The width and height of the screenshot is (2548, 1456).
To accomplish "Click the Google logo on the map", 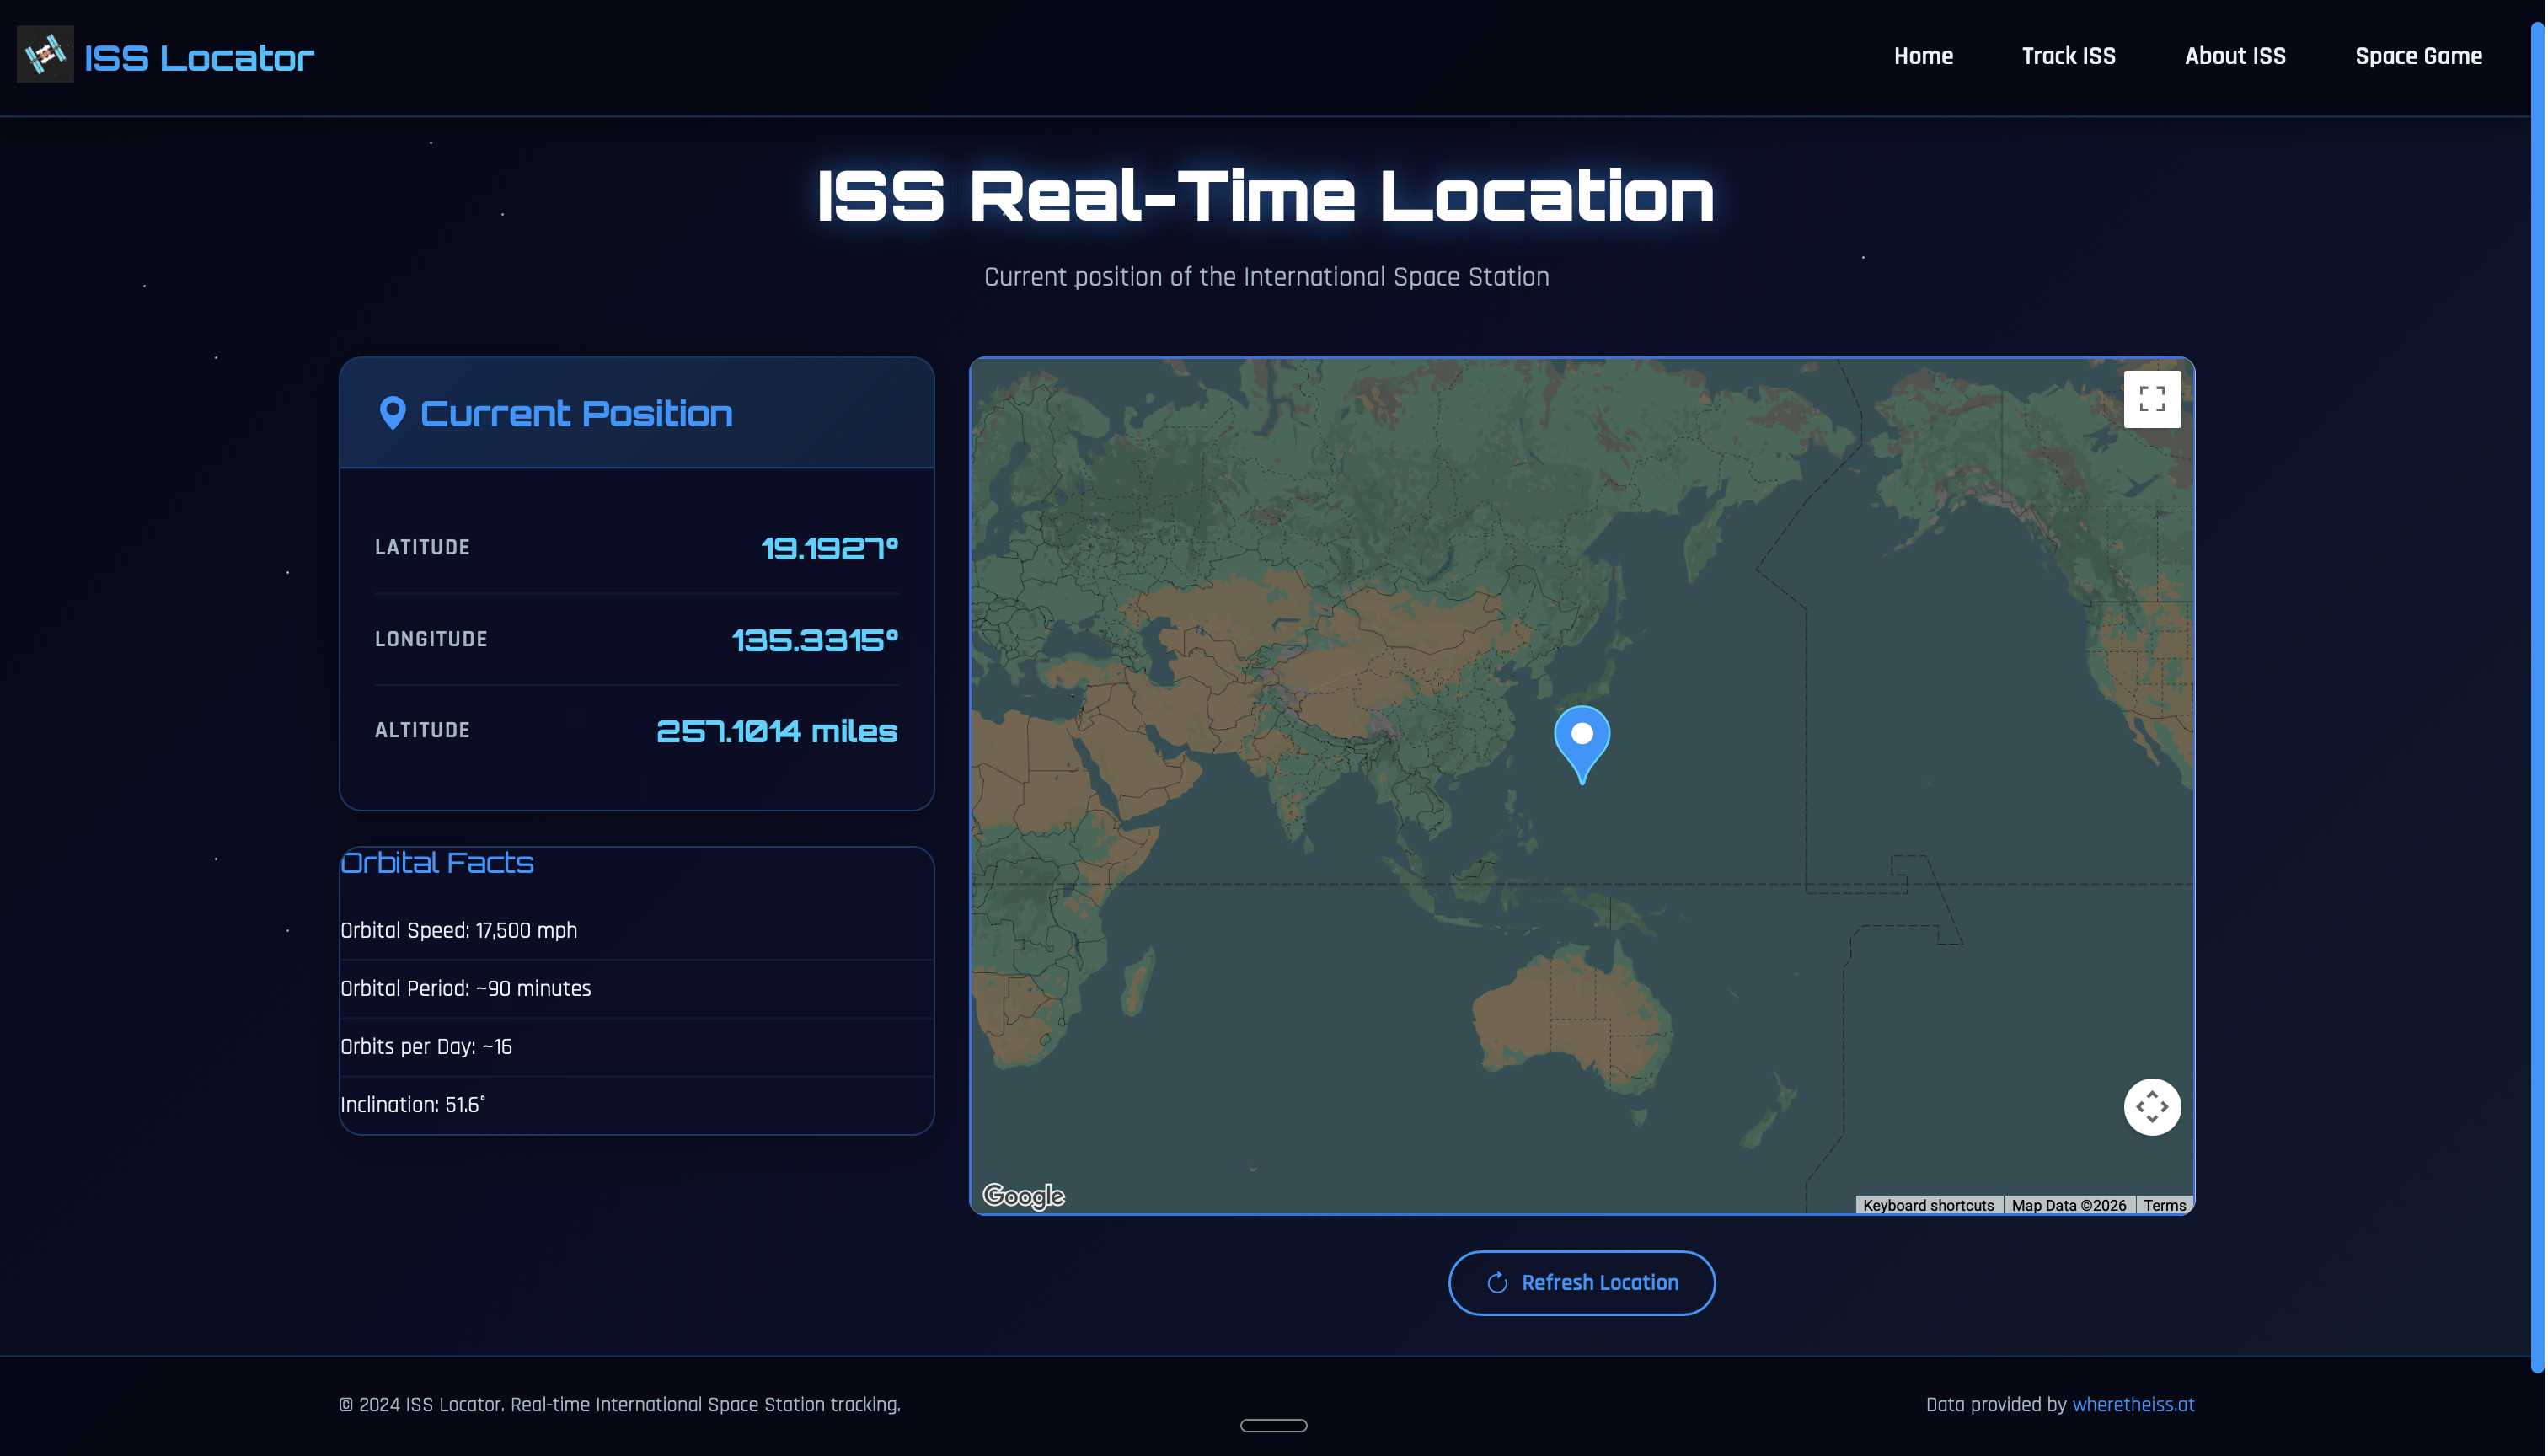I will [x=1023, y=1196].
